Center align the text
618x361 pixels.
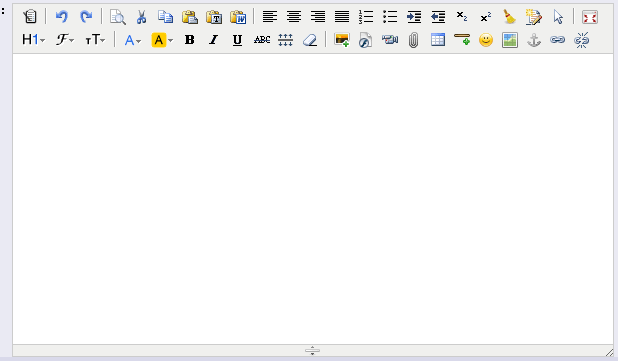(294, 17)
